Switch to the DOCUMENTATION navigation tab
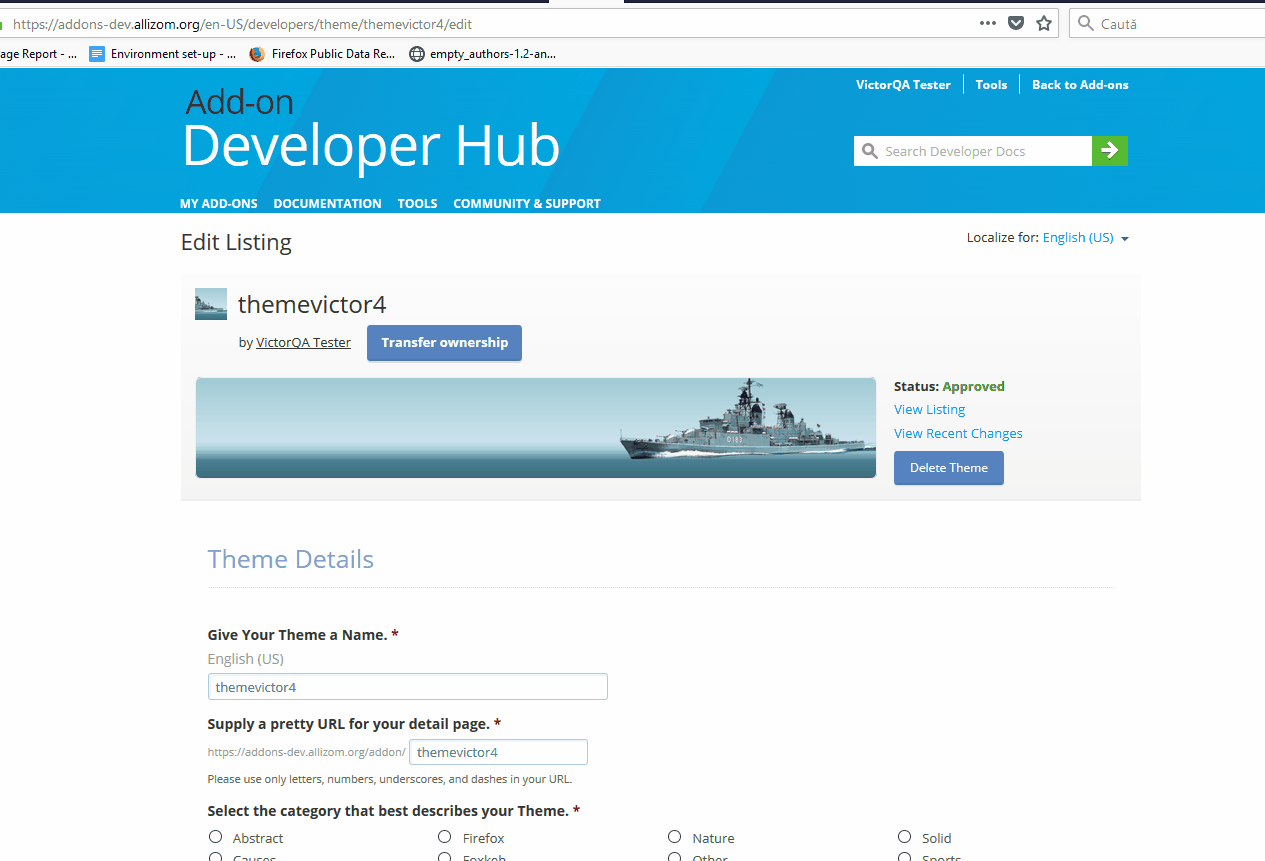 (x=327, y=203)
